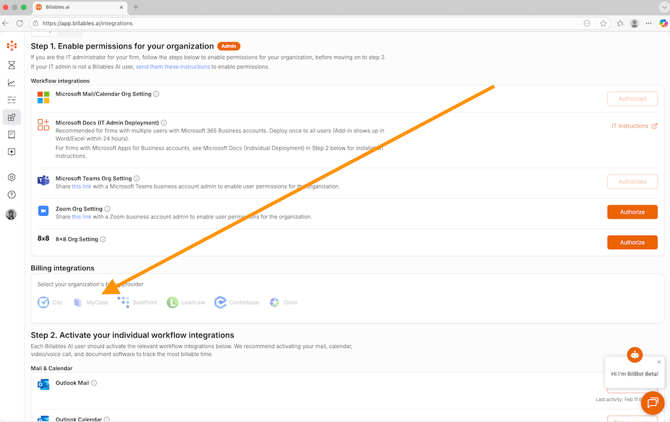
Task: Open the orange chat bubble button
Action: tap(652, 402)
